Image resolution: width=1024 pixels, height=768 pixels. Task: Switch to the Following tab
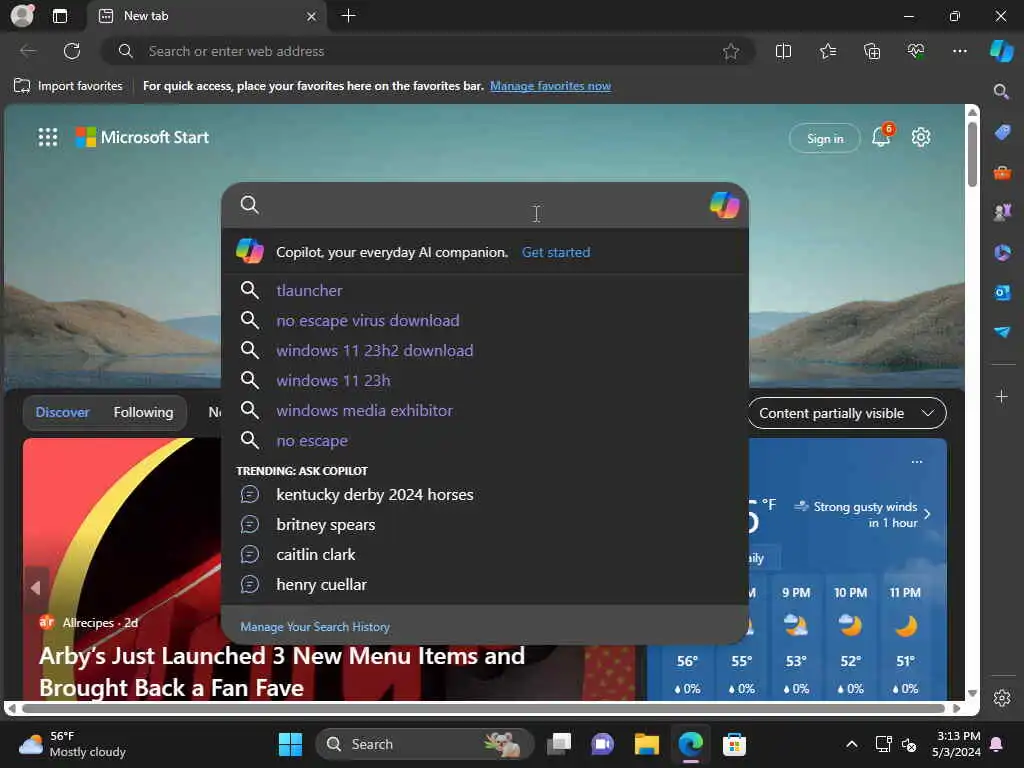[x=143, y=412]
